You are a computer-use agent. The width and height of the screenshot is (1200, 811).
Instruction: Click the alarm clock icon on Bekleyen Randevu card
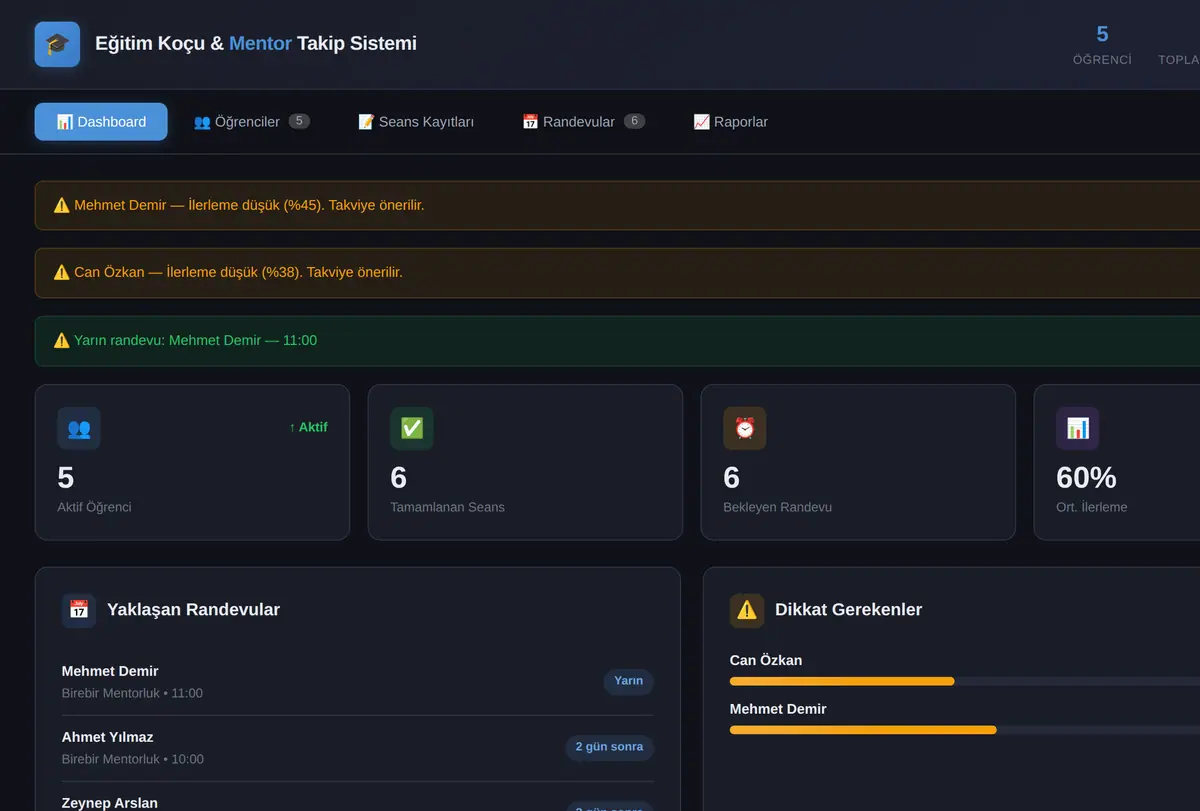click(x=745, y=428)
